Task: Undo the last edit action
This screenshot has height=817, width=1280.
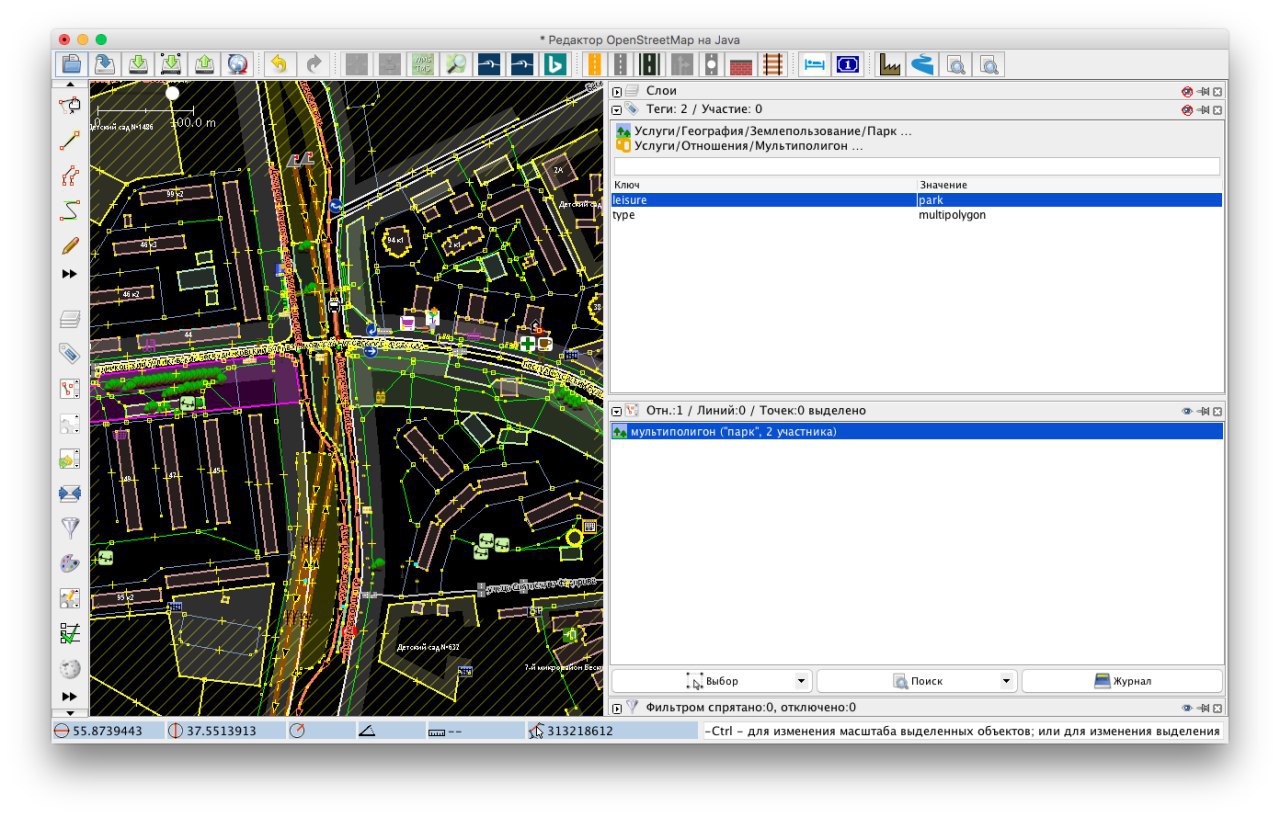Action: pos(279,64)
